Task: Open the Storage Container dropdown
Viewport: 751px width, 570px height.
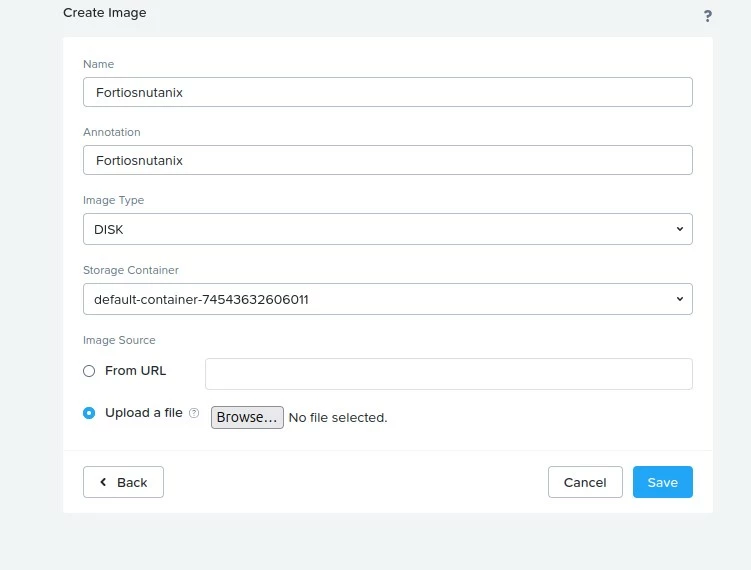Action: (x=387, y=299)
